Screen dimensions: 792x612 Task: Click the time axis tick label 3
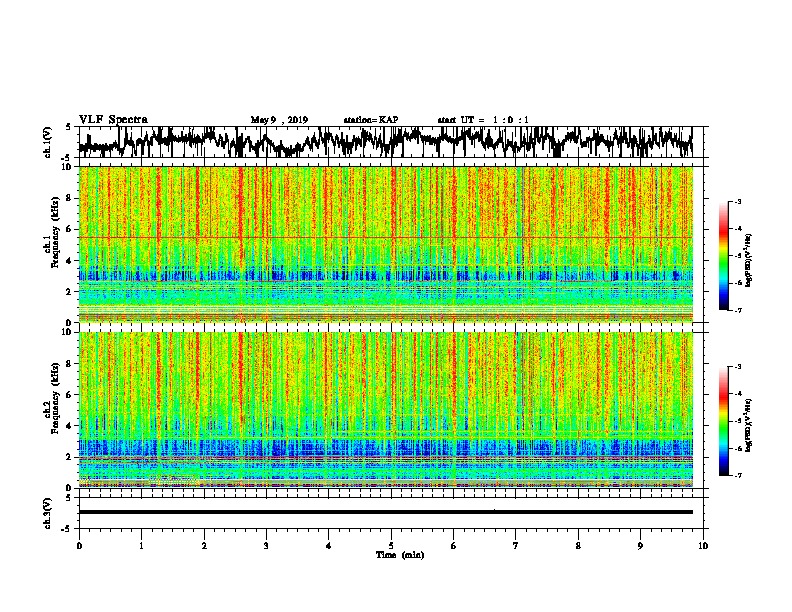(266, 546)
